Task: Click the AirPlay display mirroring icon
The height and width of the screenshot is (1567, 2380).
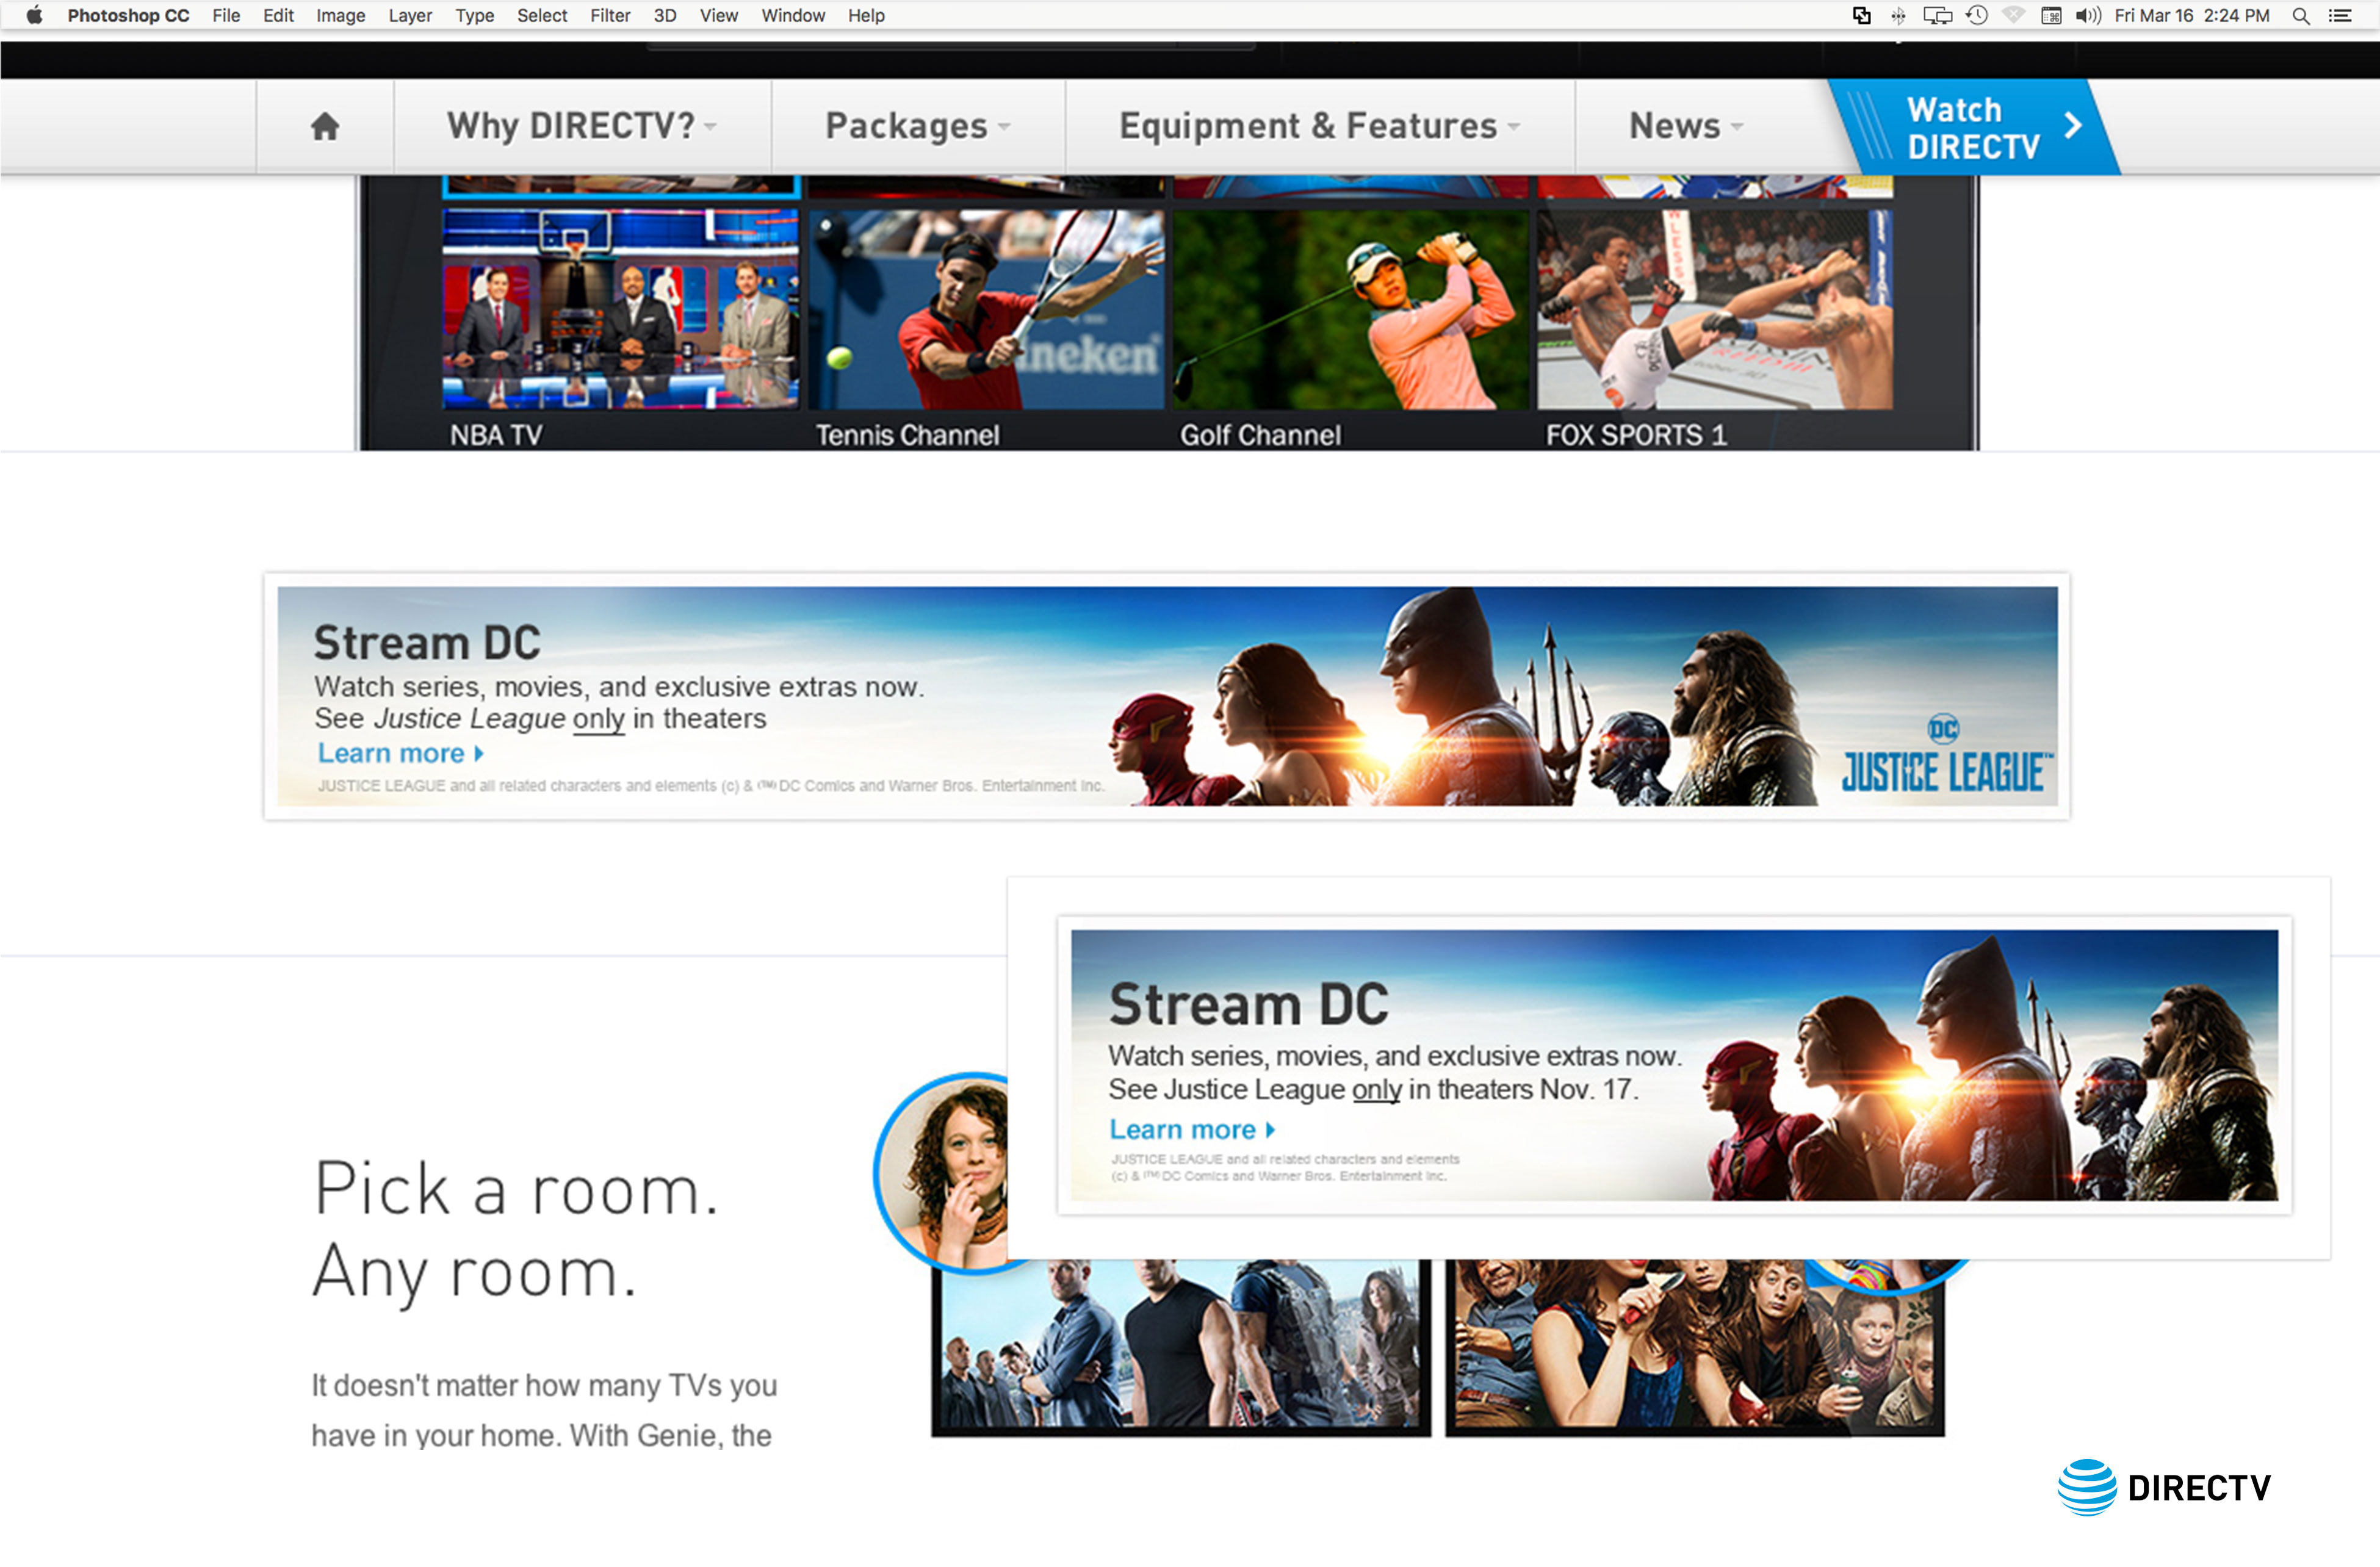Action: coord(1937,15)
